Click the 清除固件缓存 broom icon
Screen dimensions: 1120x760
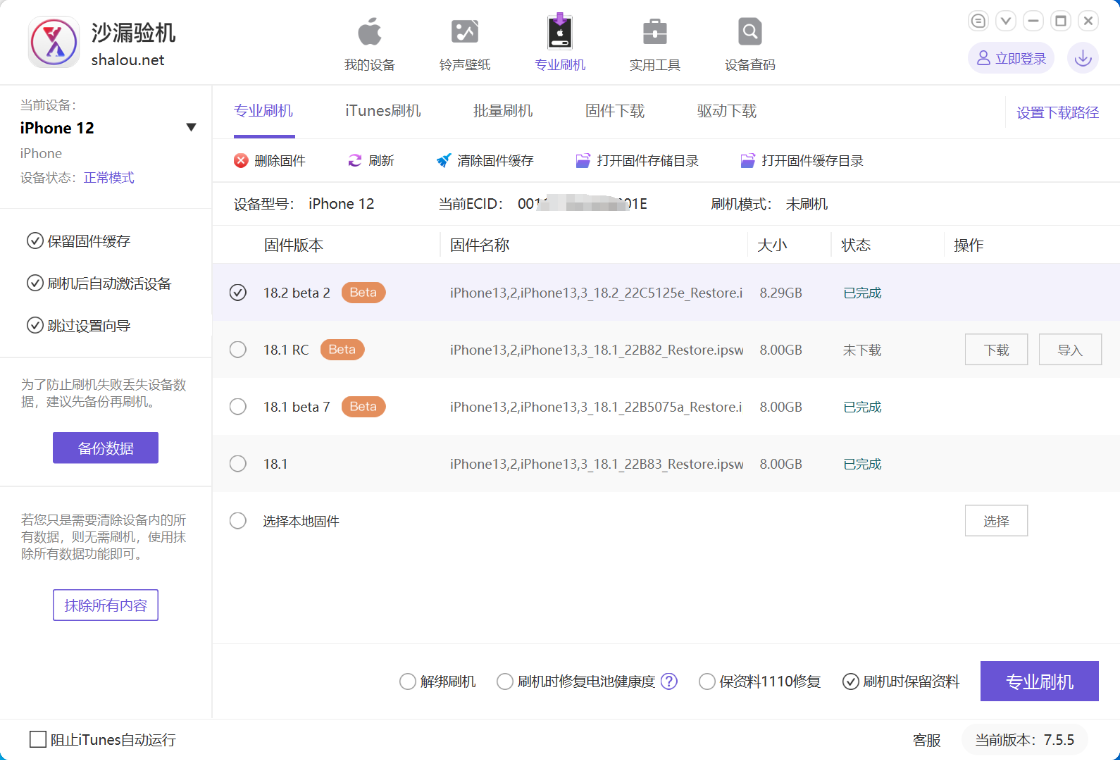coord(444,161)
